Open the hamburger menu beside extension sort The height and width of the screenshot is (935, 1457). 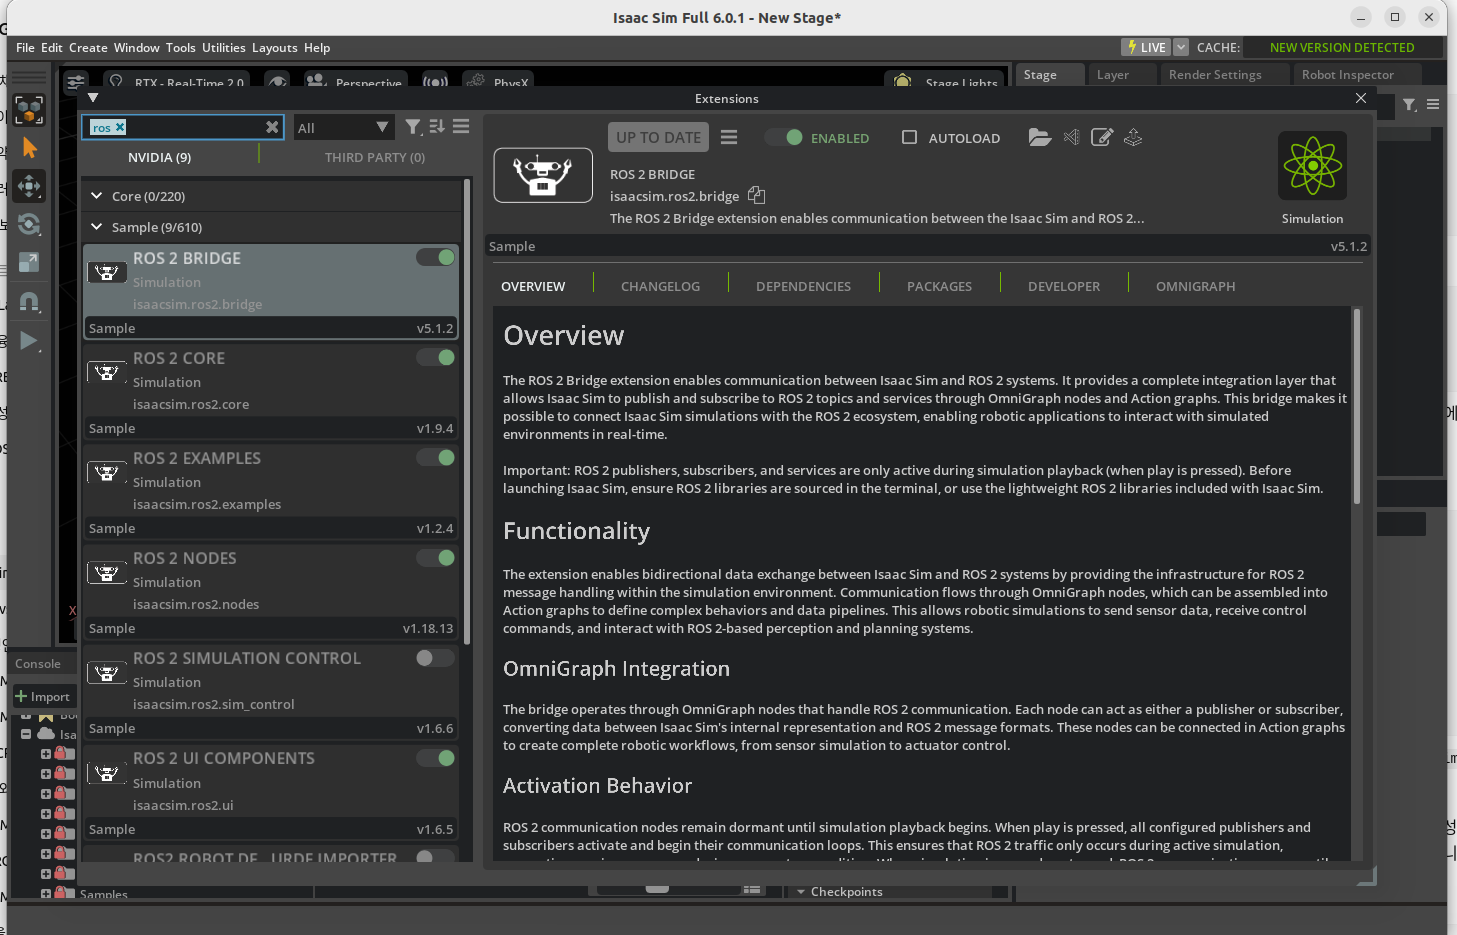click(x=461, y=127)
